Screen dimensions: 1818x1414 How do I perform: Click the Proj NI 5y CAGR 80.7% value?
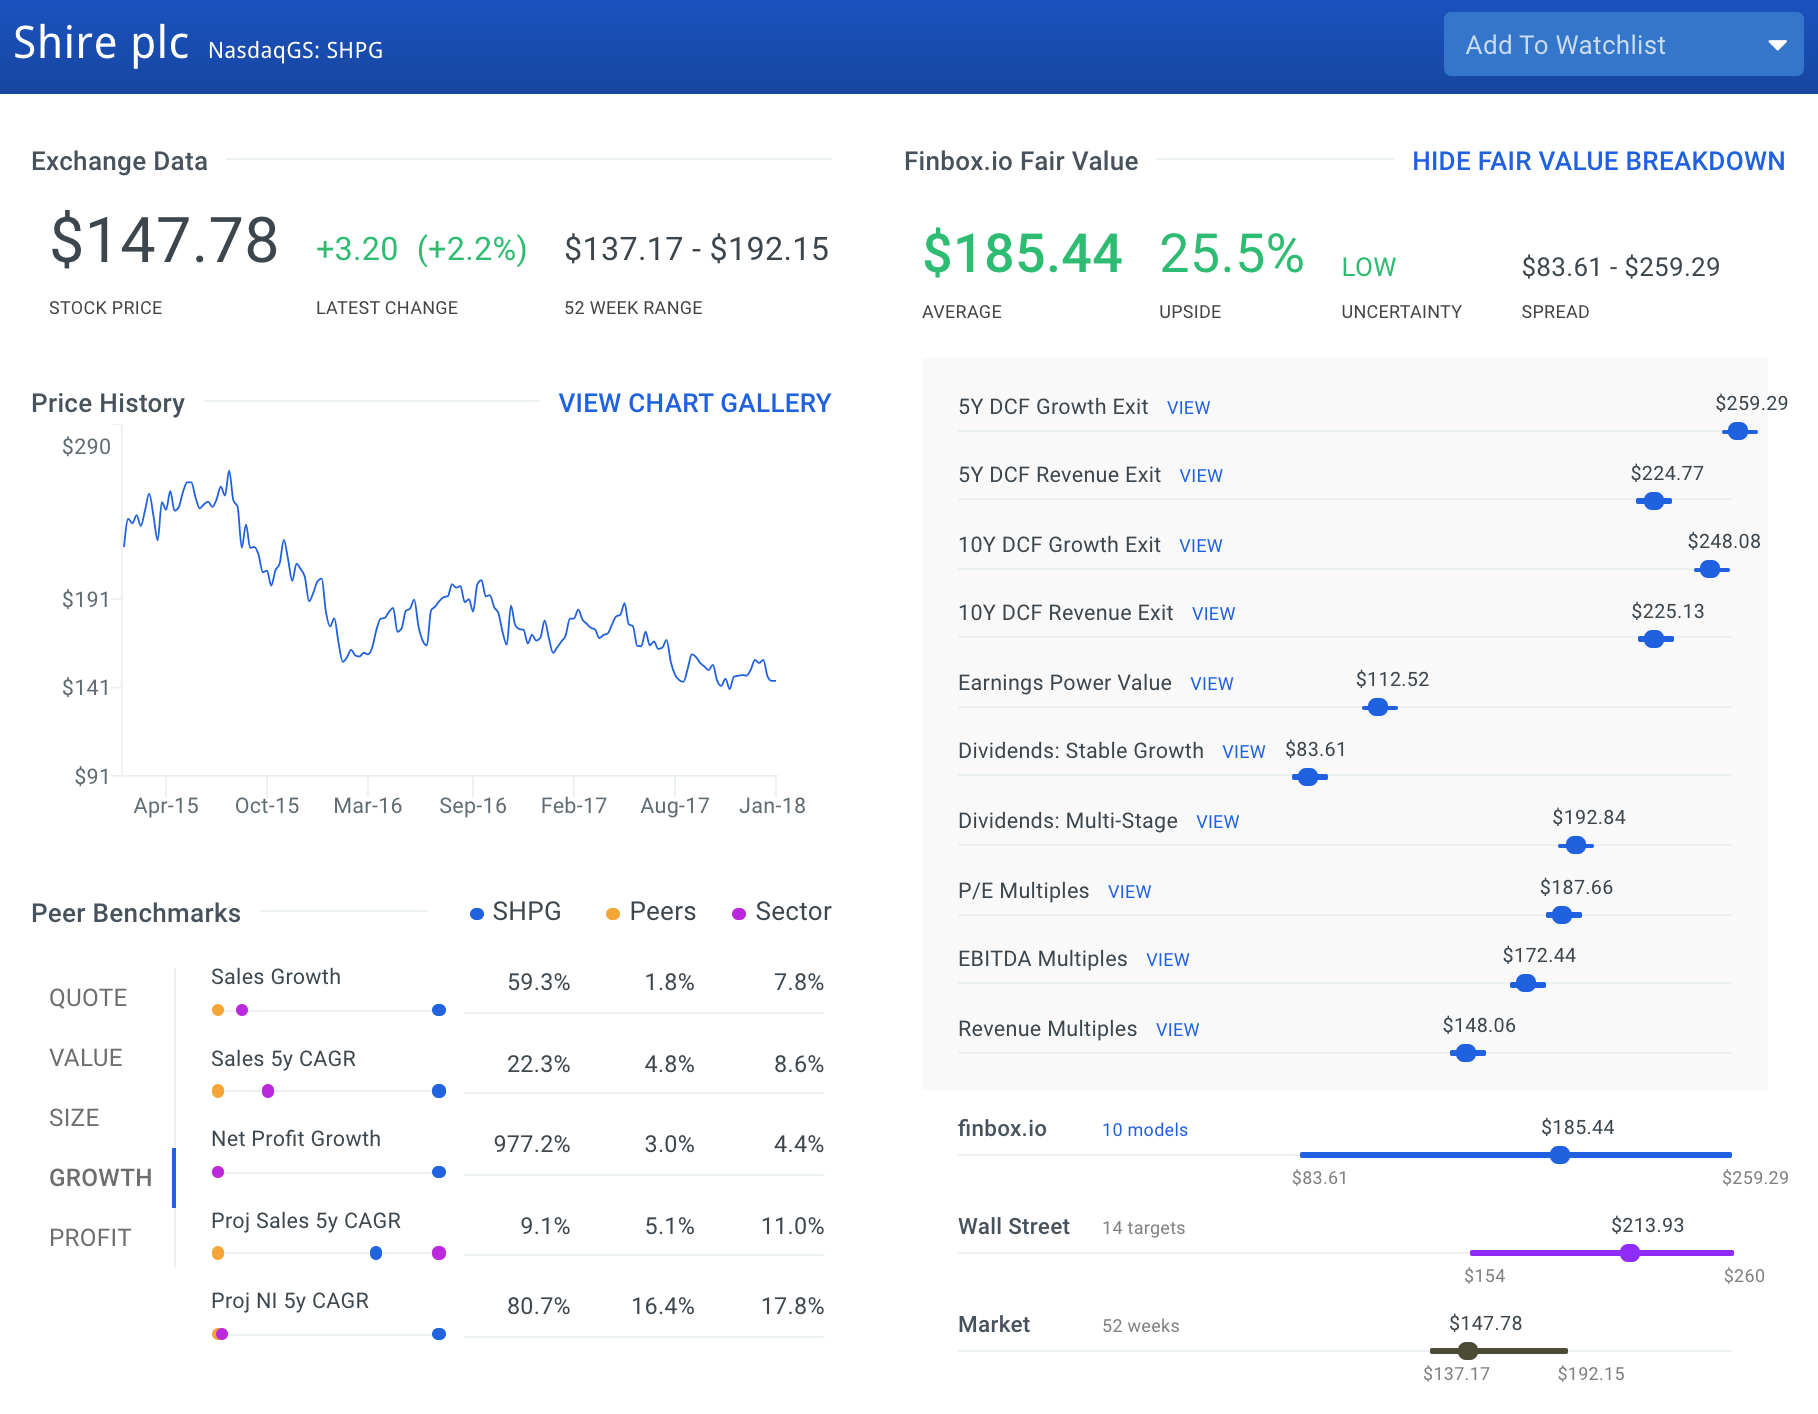539,1306
